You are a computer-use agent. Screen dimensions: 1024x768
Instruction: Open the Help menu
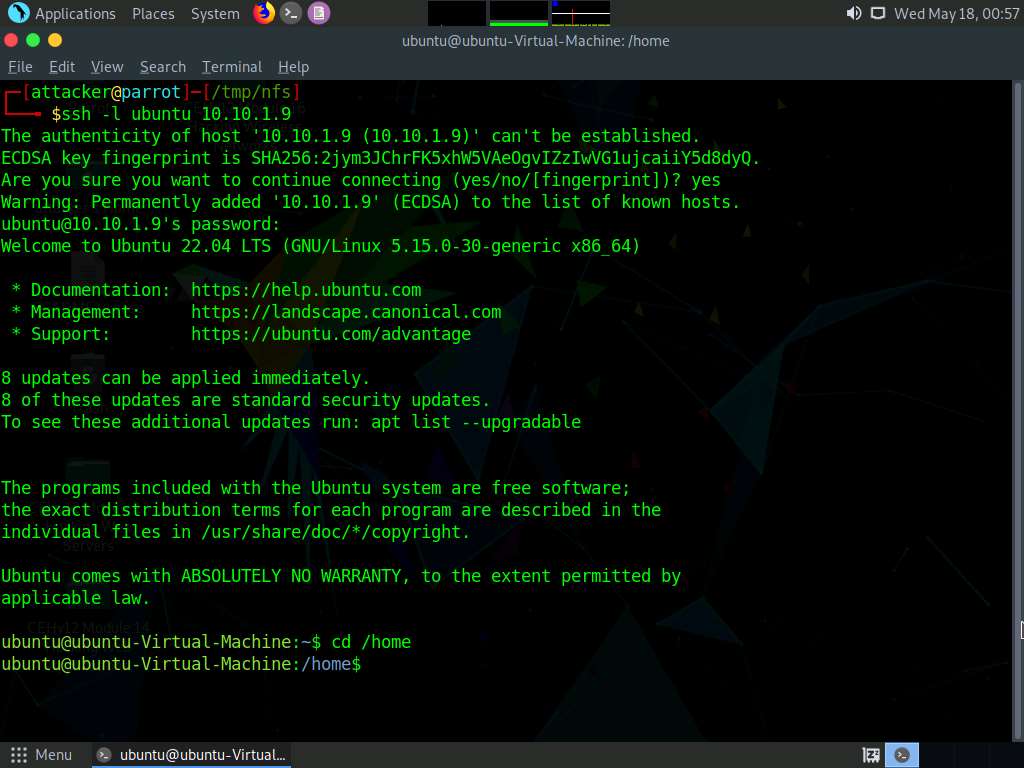pyautogui.click(x=293, y=67)
